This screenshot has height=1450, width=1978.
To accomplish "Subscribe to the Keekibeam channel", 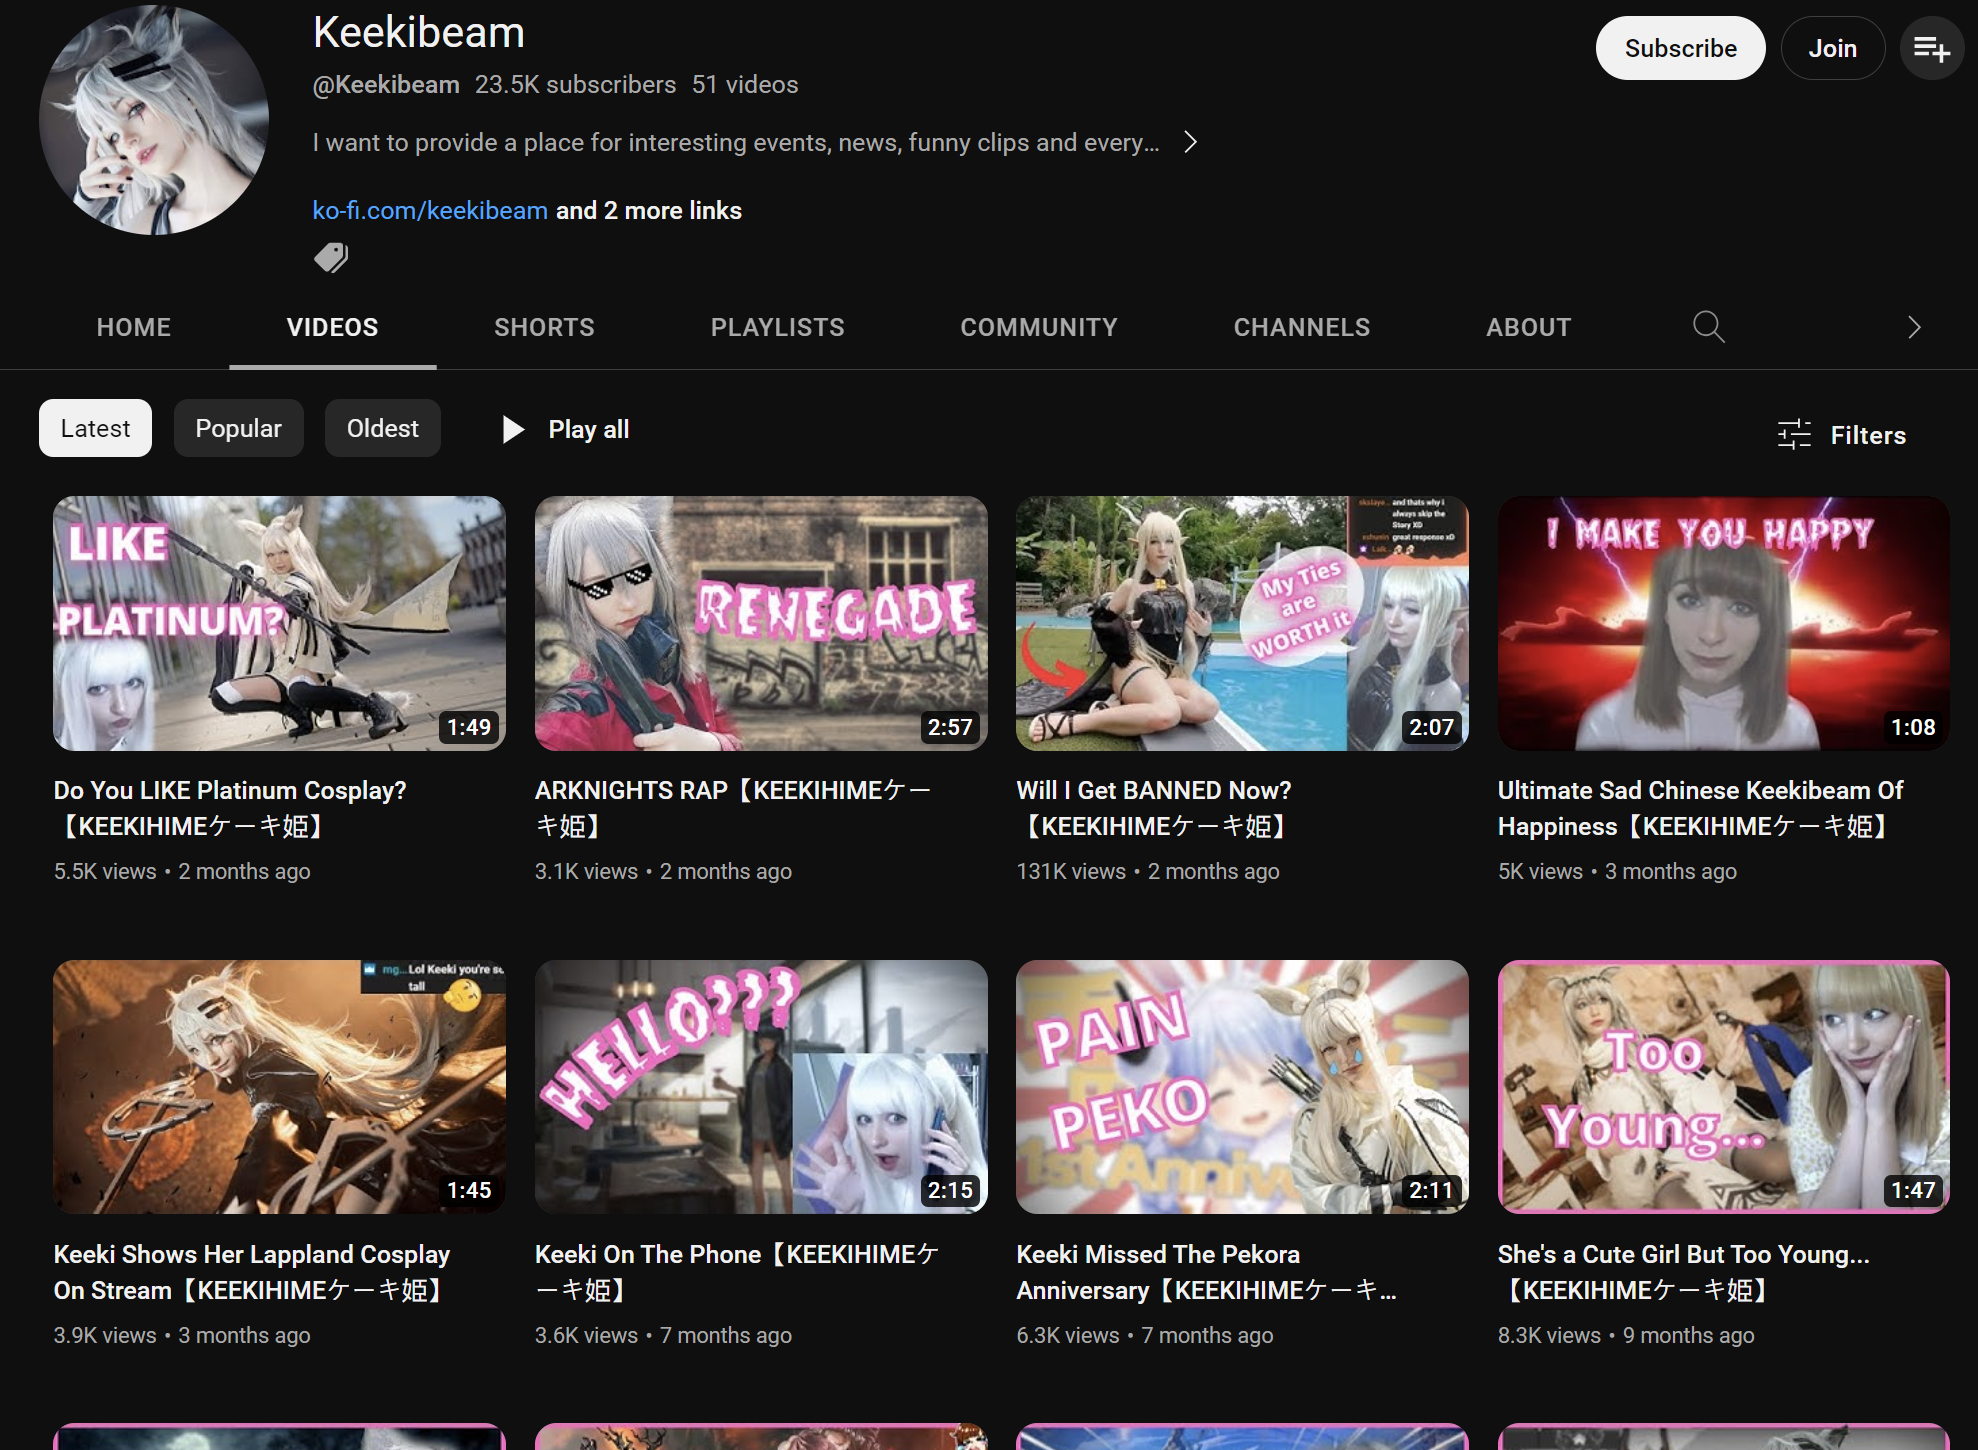I will [x=1680, y=48].
